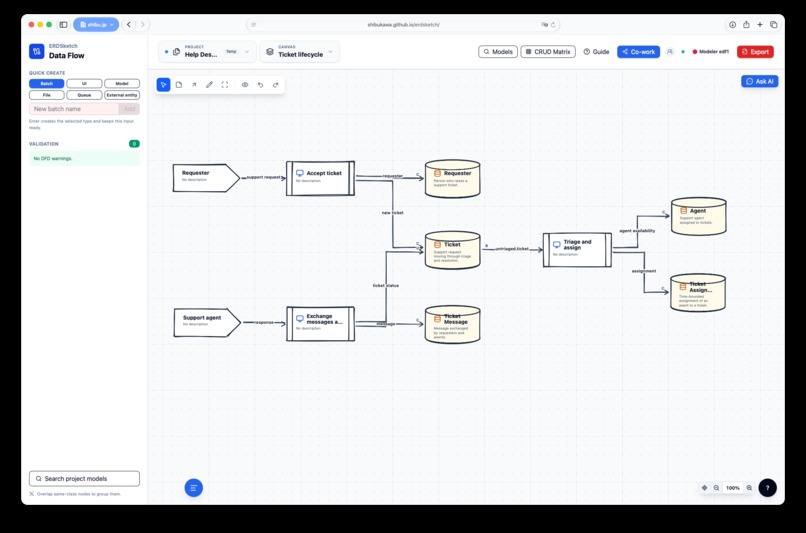Select the Requester data store node
This screenshot has height=533, width=806.
[x=452, y=178]
